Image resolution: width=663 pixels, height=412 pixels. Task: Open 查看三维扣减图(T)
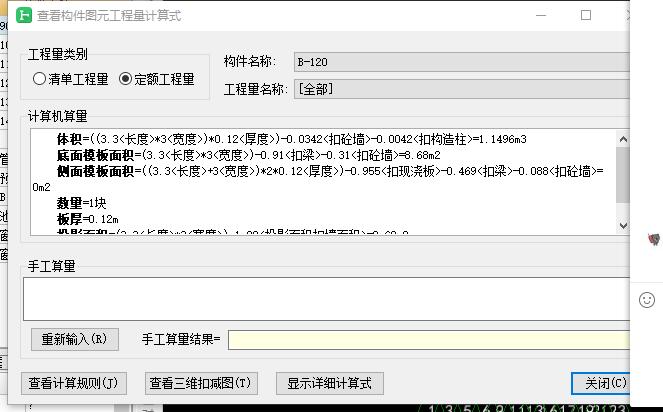click(x=201, y=383)
